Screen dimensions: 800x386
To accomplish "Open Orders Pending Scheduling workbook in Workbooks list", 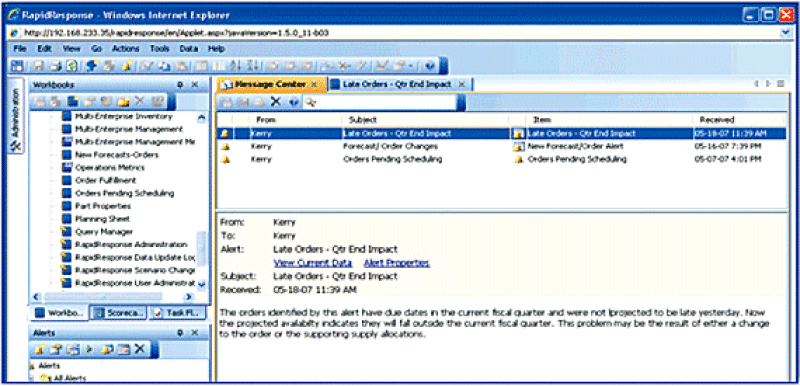I will click(x=118, y=193).
